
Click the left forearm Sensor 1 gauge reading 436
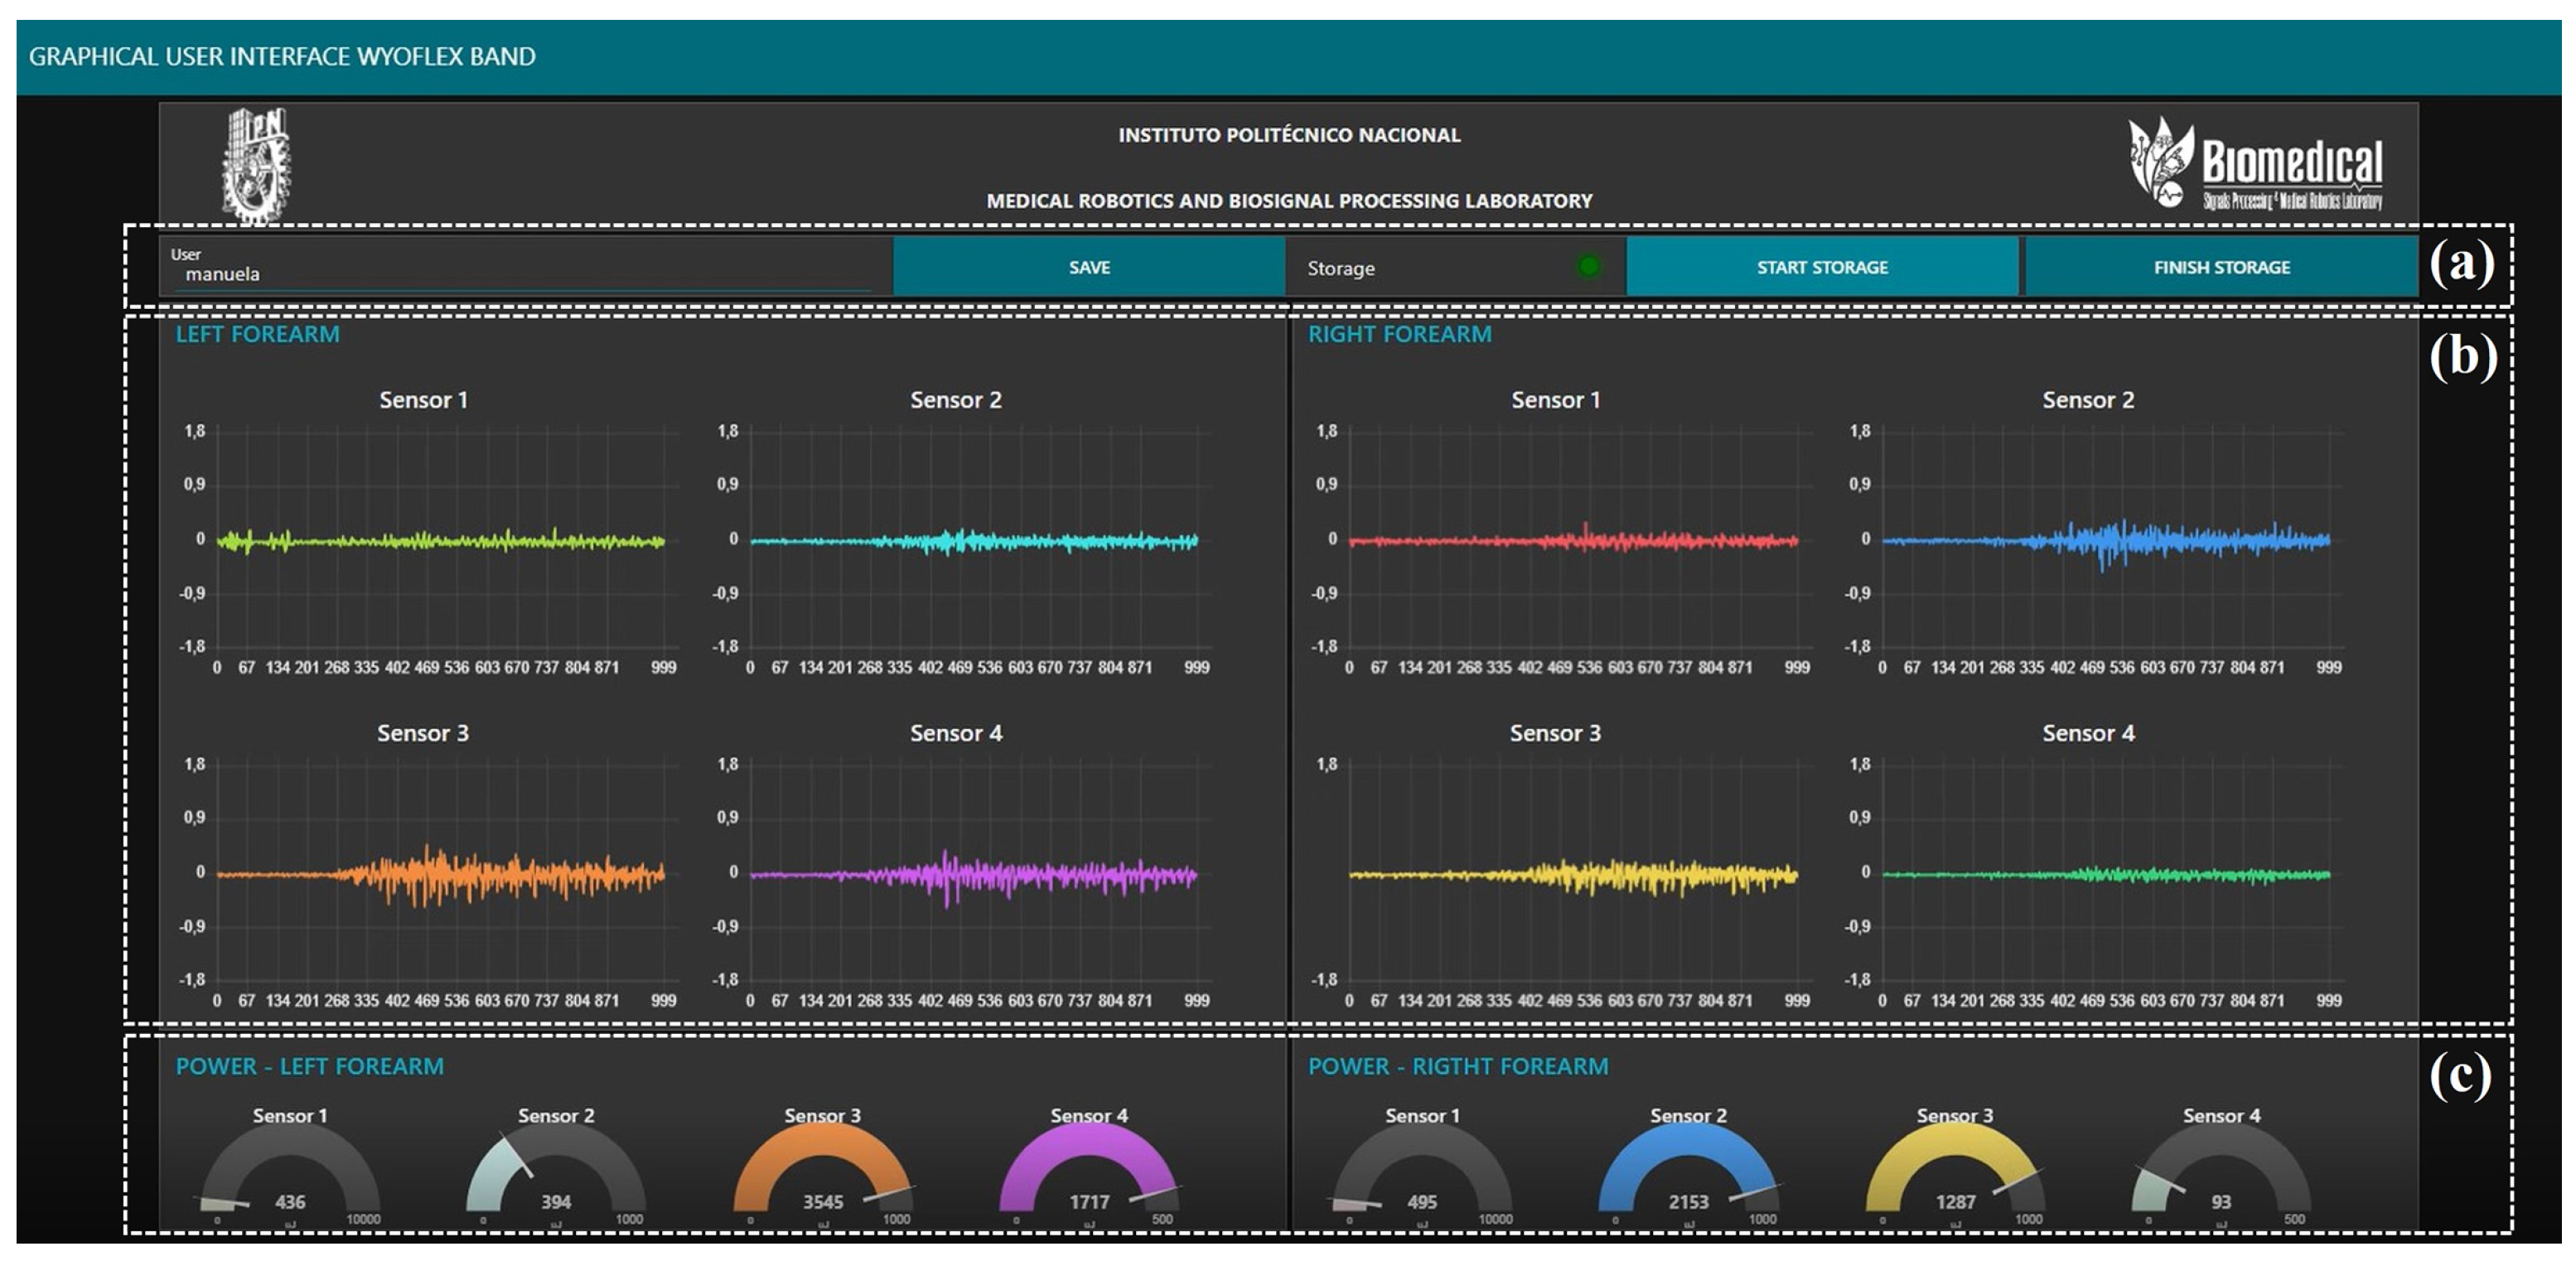(290, 1170)
